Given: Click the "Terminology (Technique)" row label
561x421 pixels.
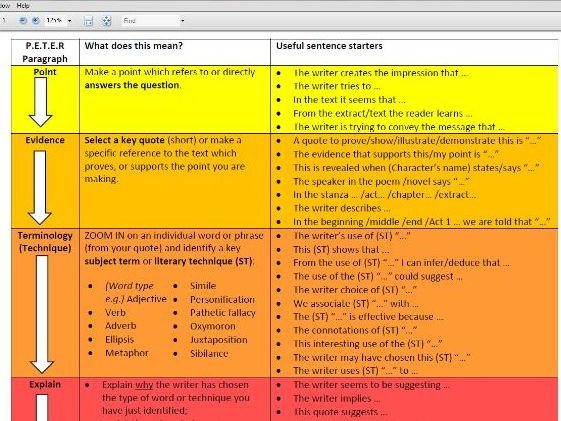Looking at the screenshot, I should [x=45, y=242].
